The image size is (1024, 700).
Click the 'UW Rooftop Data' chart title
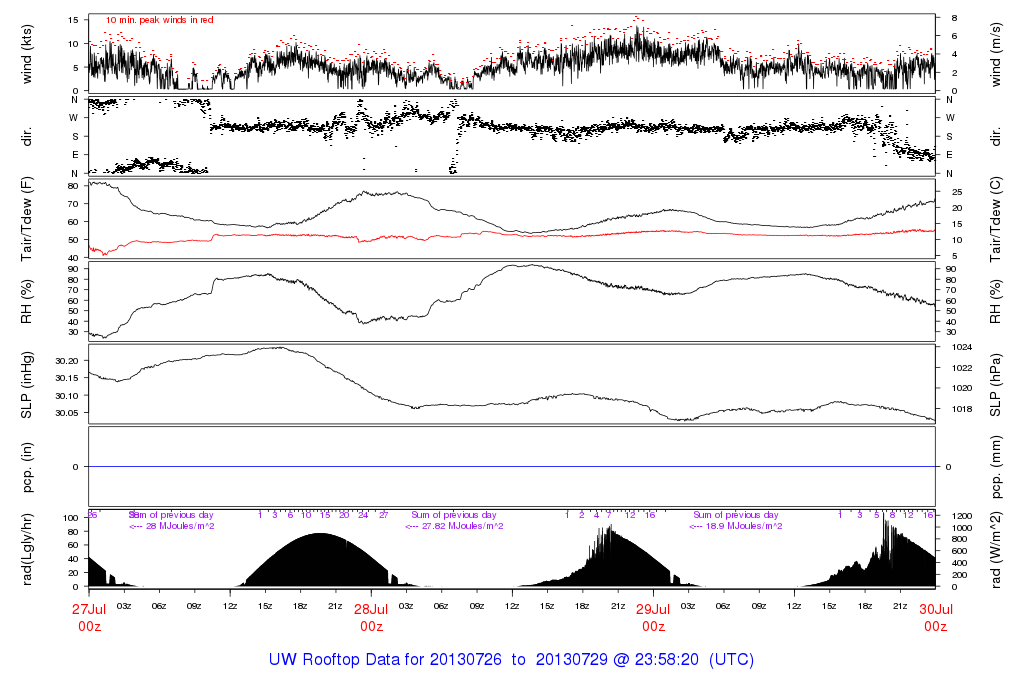511,660
